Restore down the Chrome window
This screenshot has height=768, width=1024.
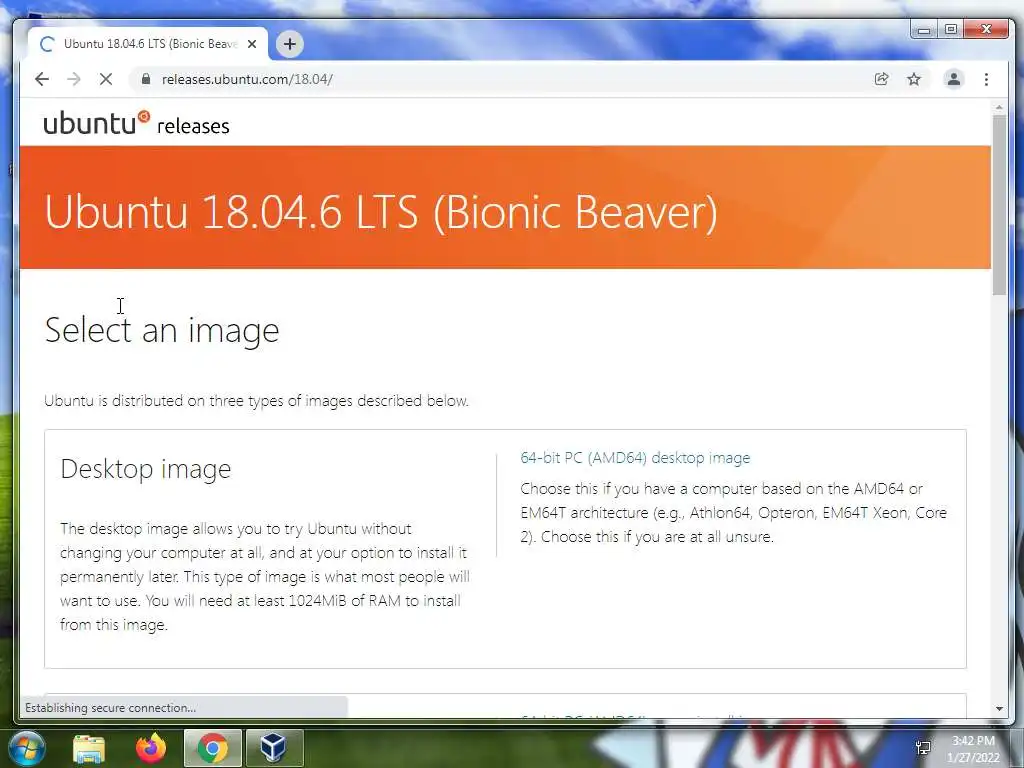point(951,29)
